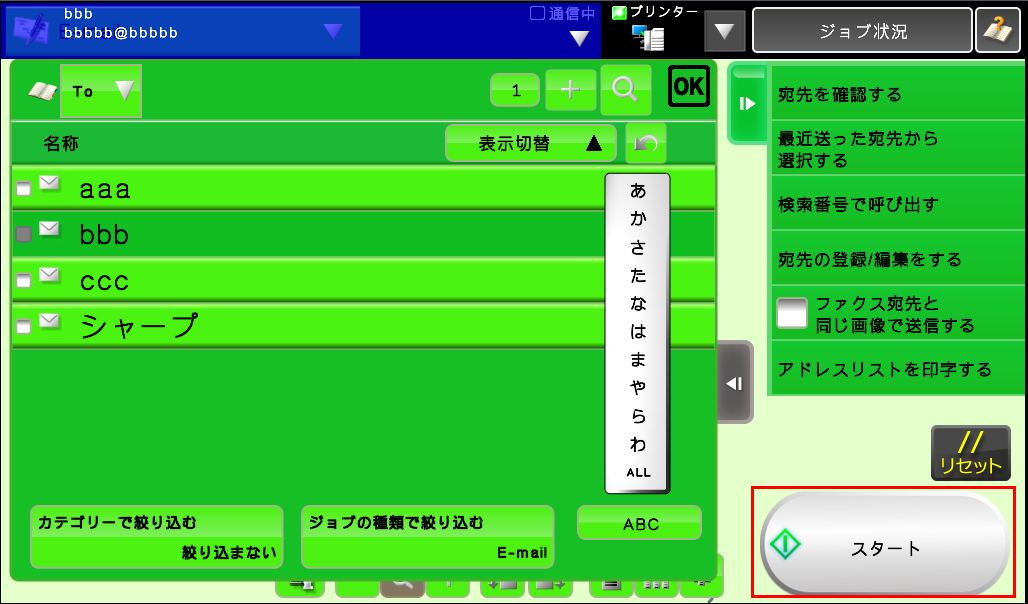Jump to ALL in kana index bar
The width and height of the screenshot is (1028, 604).
click(x=638, y=472)
